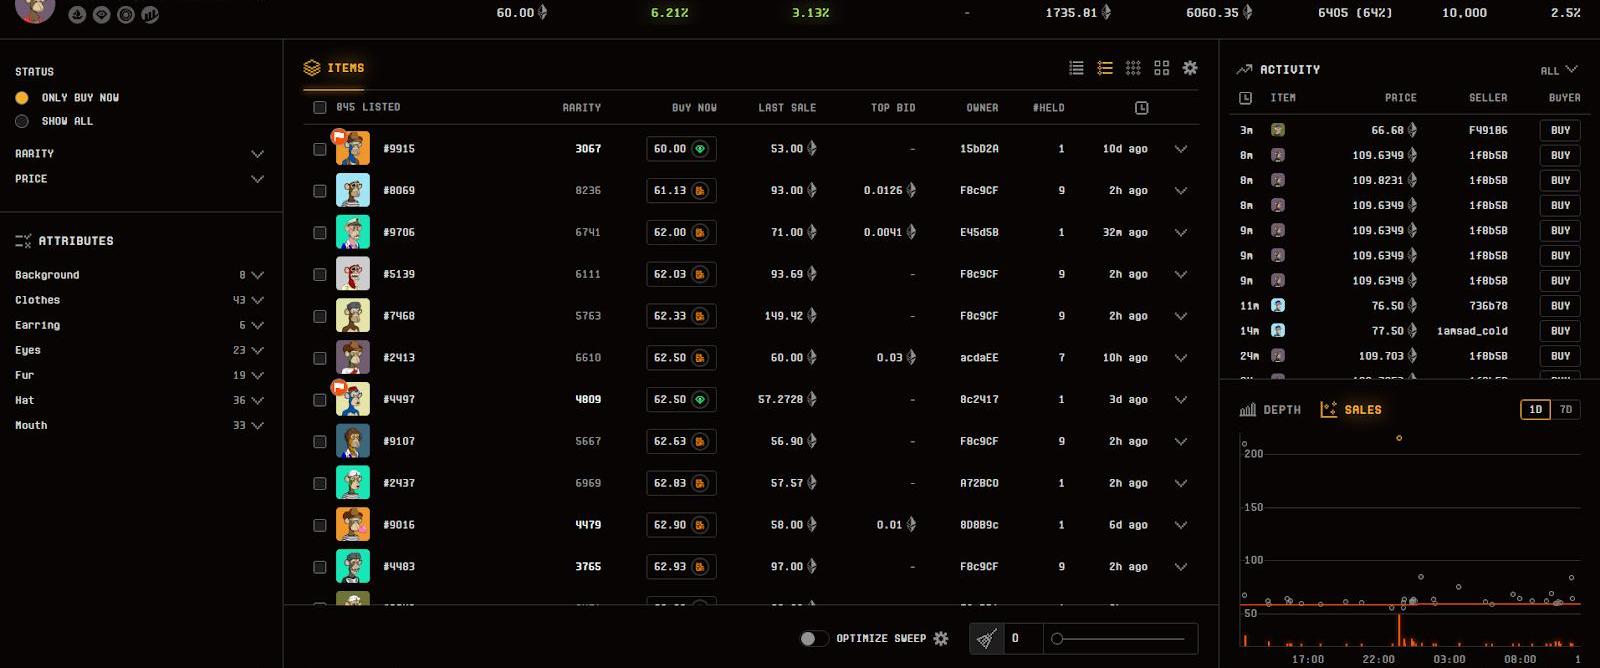
Task: Click the bar chart analytics icon
Action: click(150, 15)
